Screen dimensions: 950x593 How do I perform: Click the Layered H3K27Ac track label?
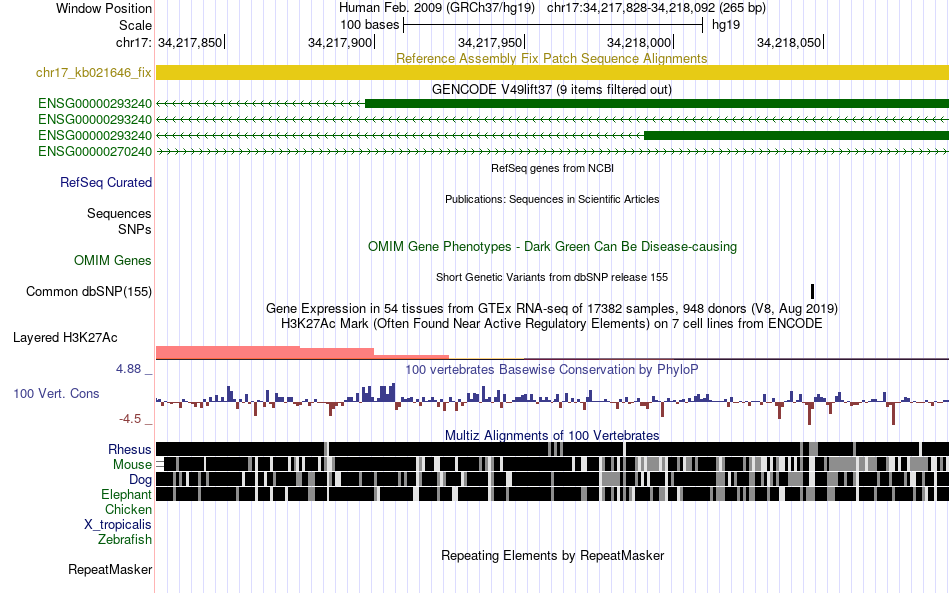65,337
